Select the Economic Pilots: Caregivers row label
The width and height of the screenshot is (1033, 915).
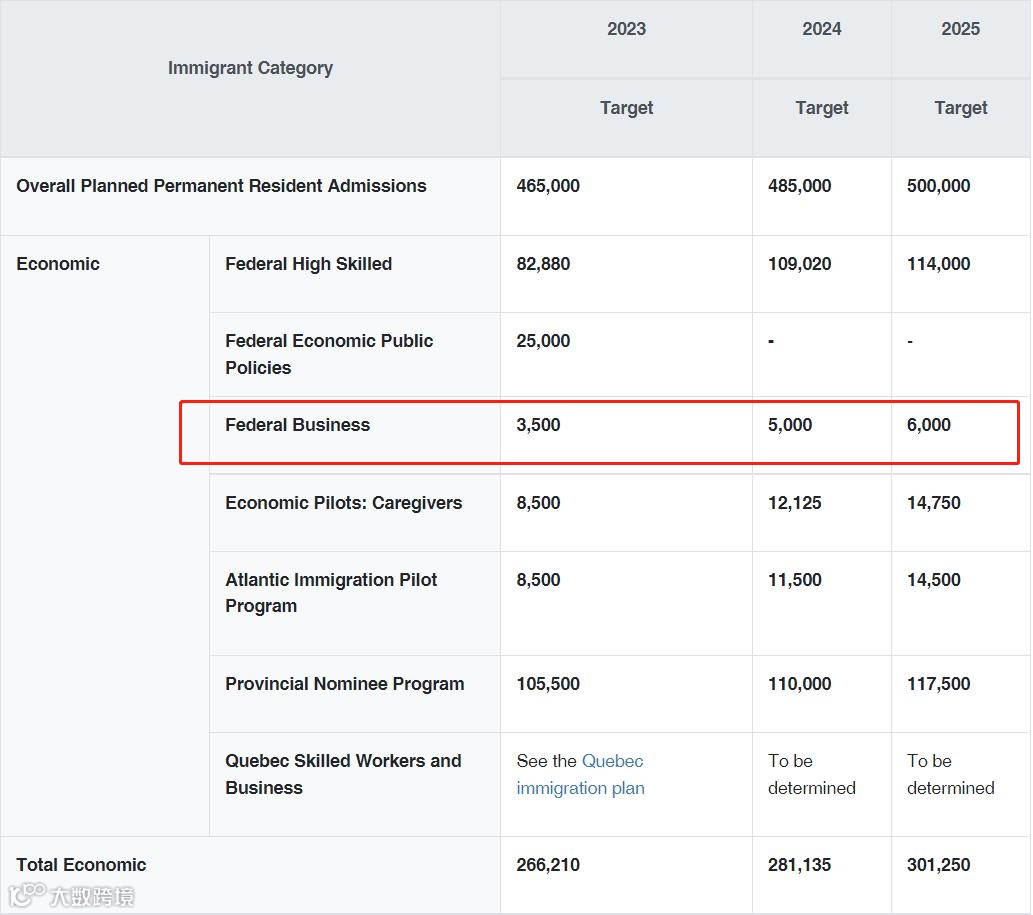point(343,503)
